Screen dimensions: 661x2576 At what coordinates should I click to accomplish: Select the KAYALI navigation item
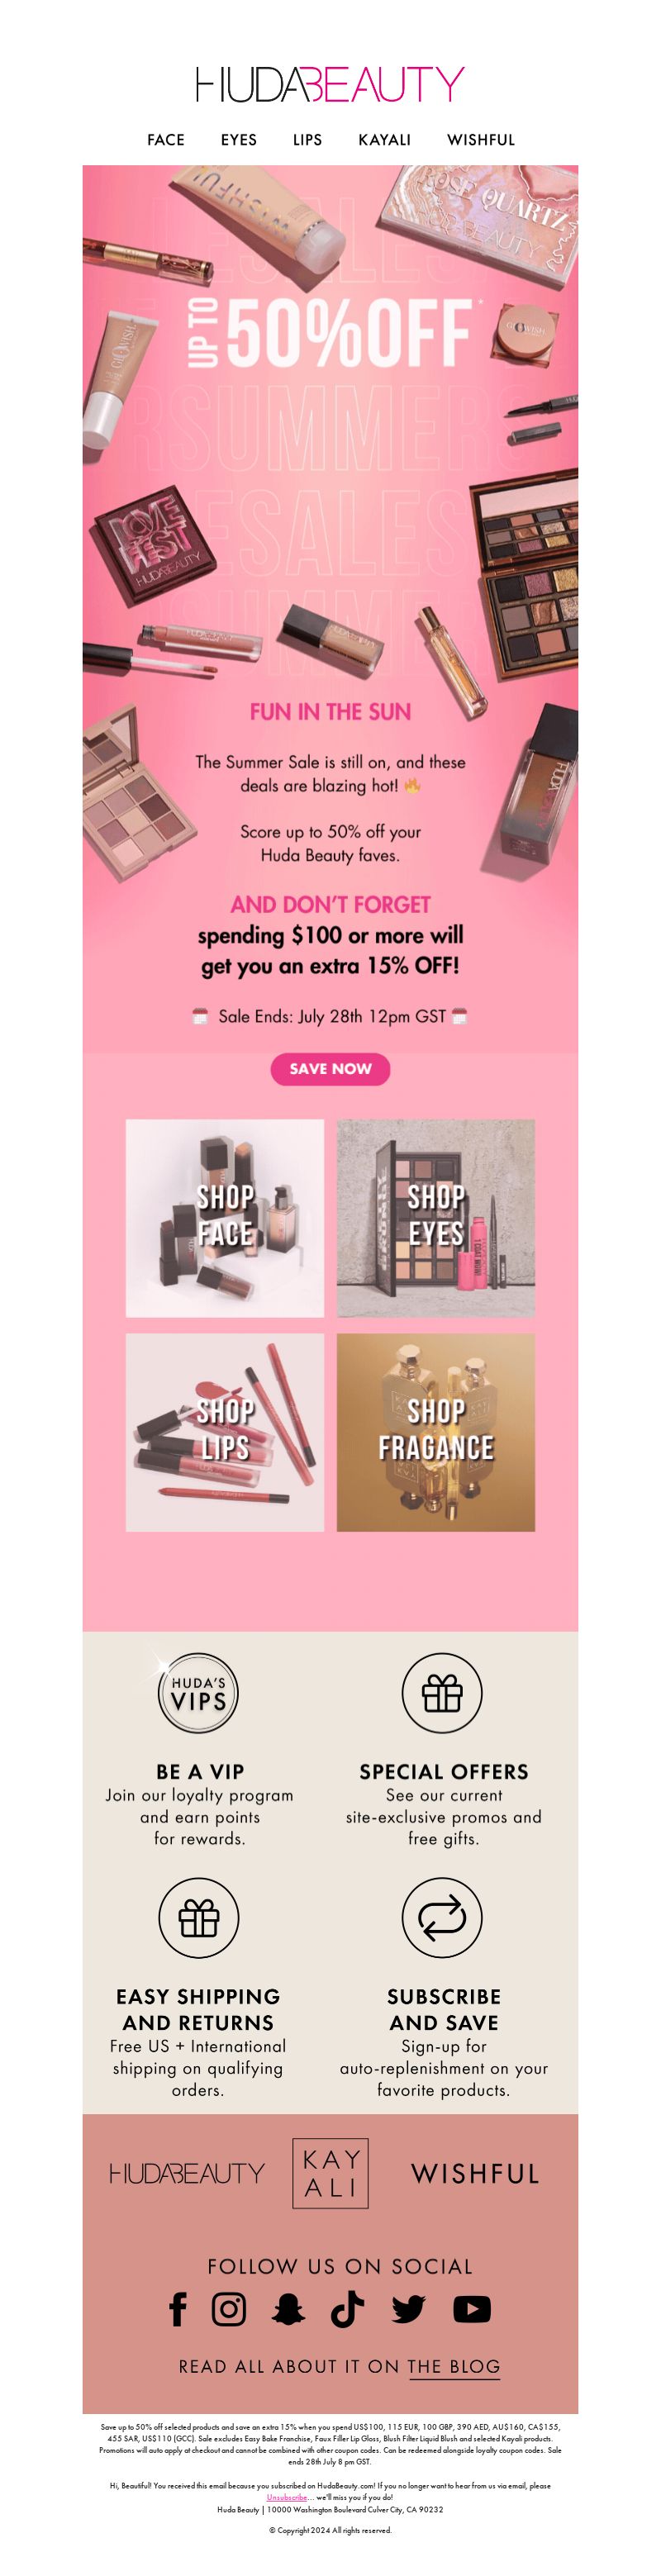tap(385, 140)
